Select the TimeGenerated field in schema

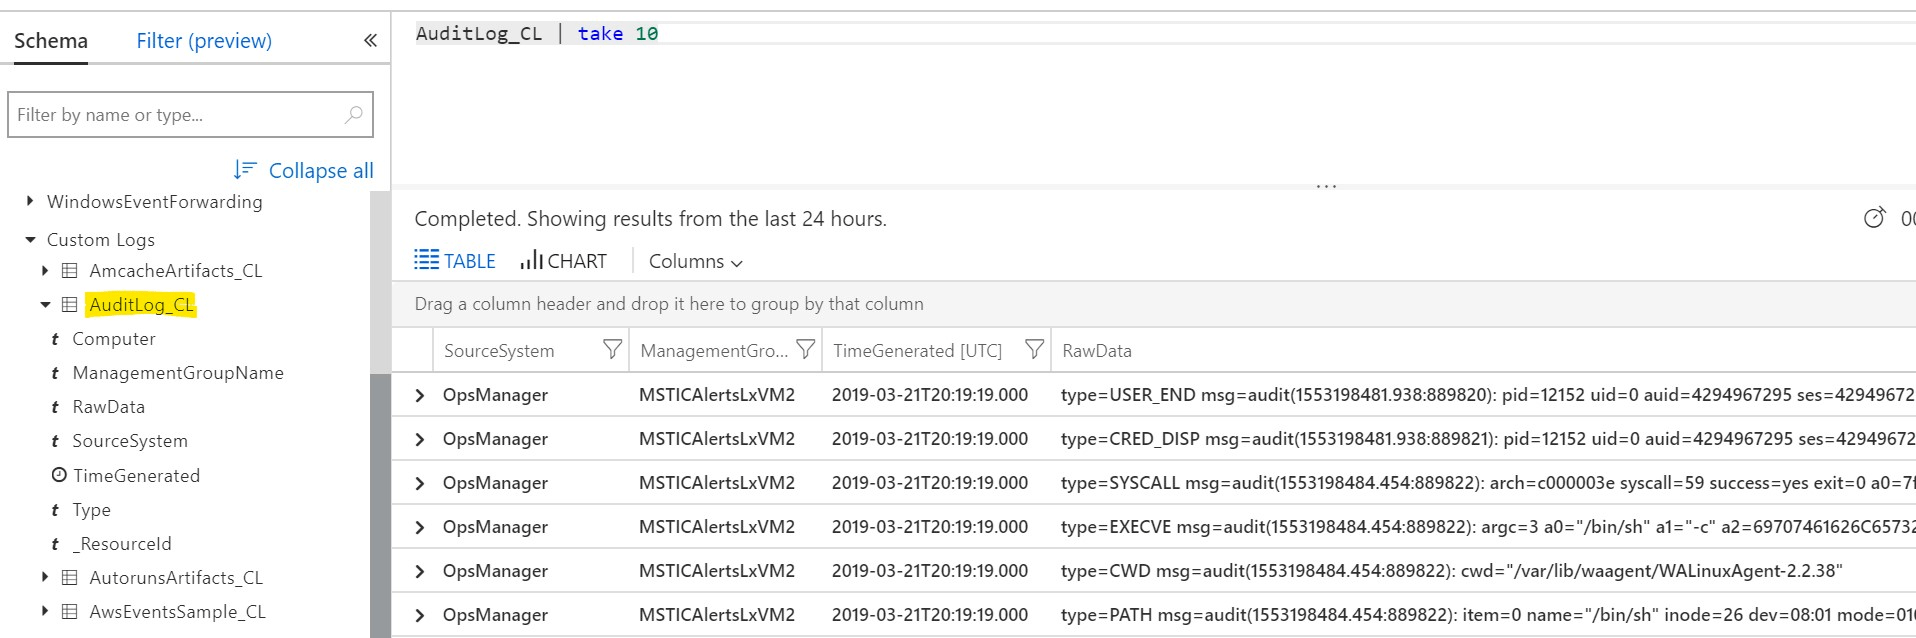[x=136, y=476]
